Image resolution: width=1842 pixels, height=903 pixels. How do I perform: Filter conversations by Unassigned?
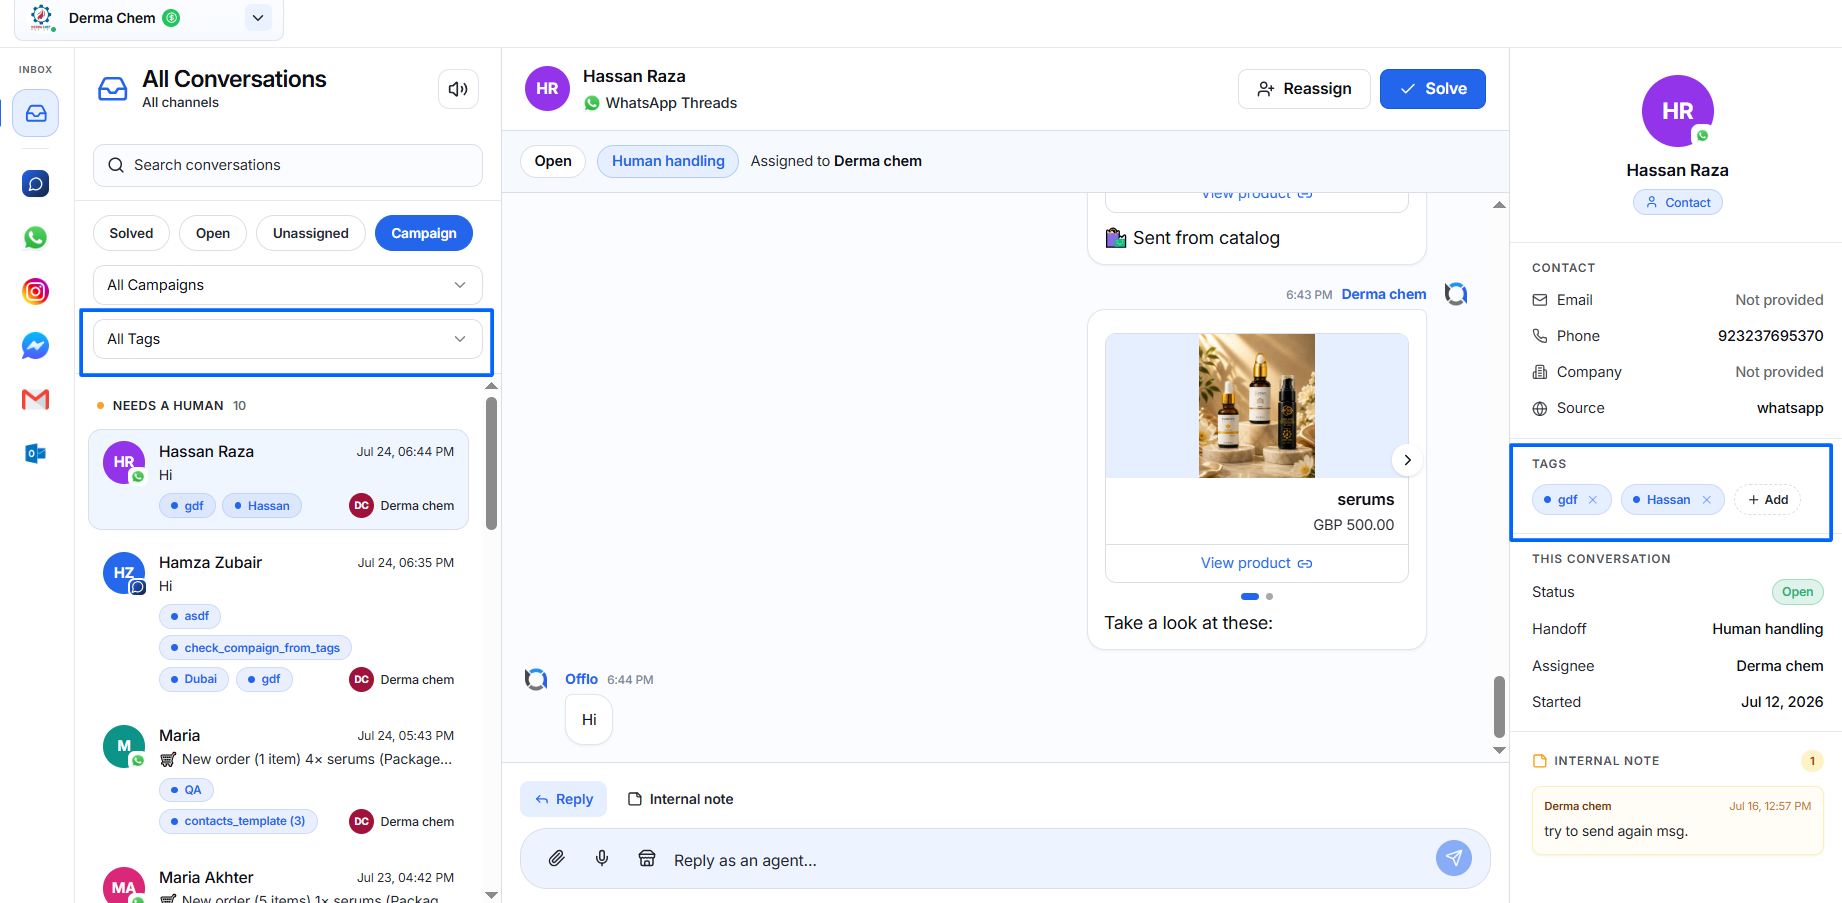pos(311,233)
